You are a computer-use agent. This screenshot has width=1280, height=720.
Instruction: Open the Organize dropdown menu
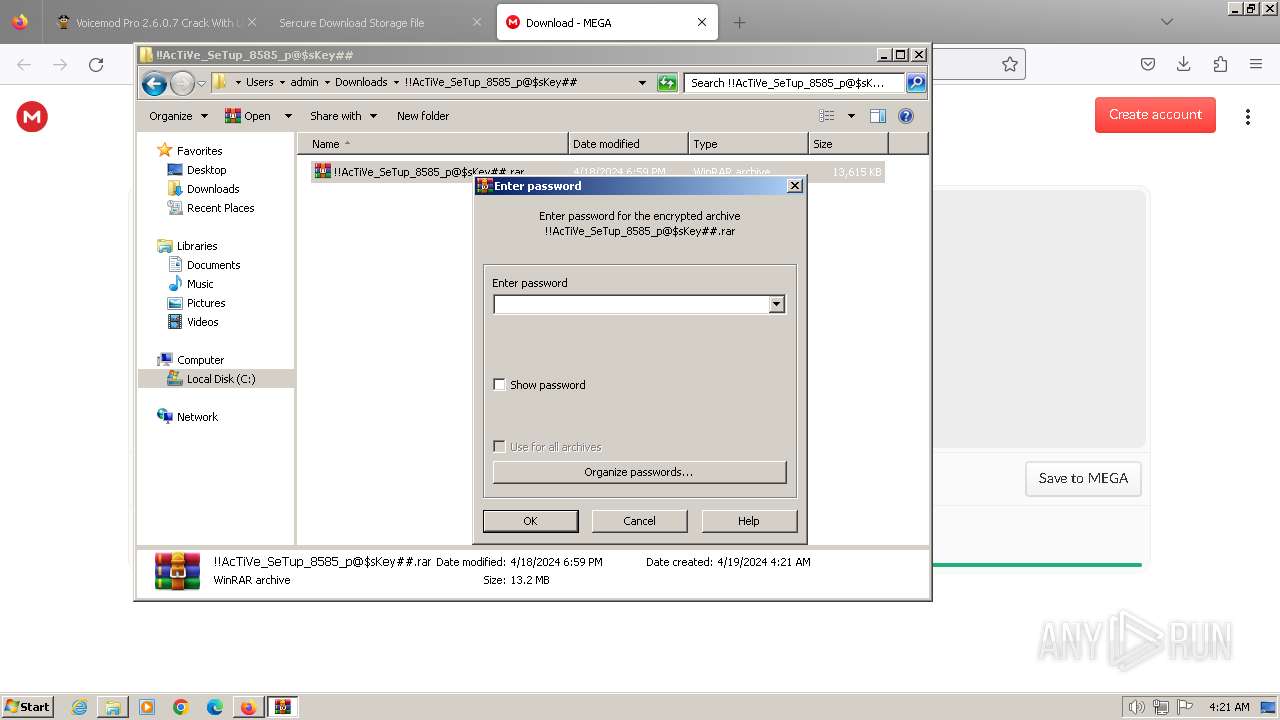(x=178, y=116)
